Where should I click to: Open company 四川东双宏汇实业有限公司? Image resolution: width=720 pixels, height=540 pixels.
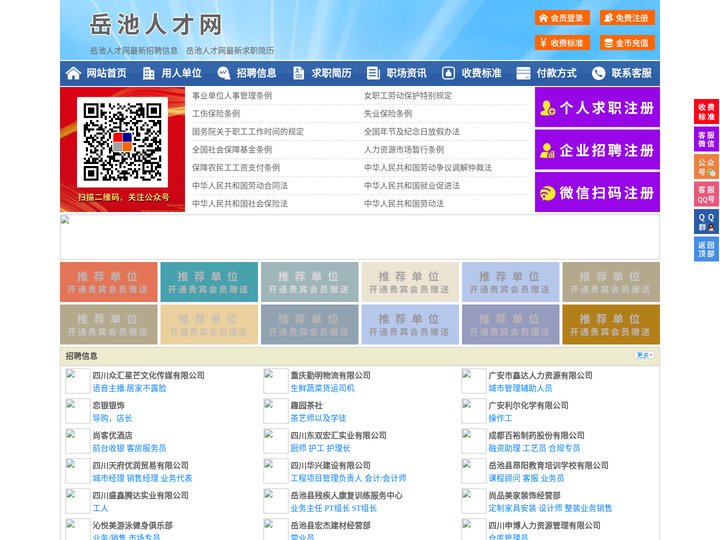[338, 435]
